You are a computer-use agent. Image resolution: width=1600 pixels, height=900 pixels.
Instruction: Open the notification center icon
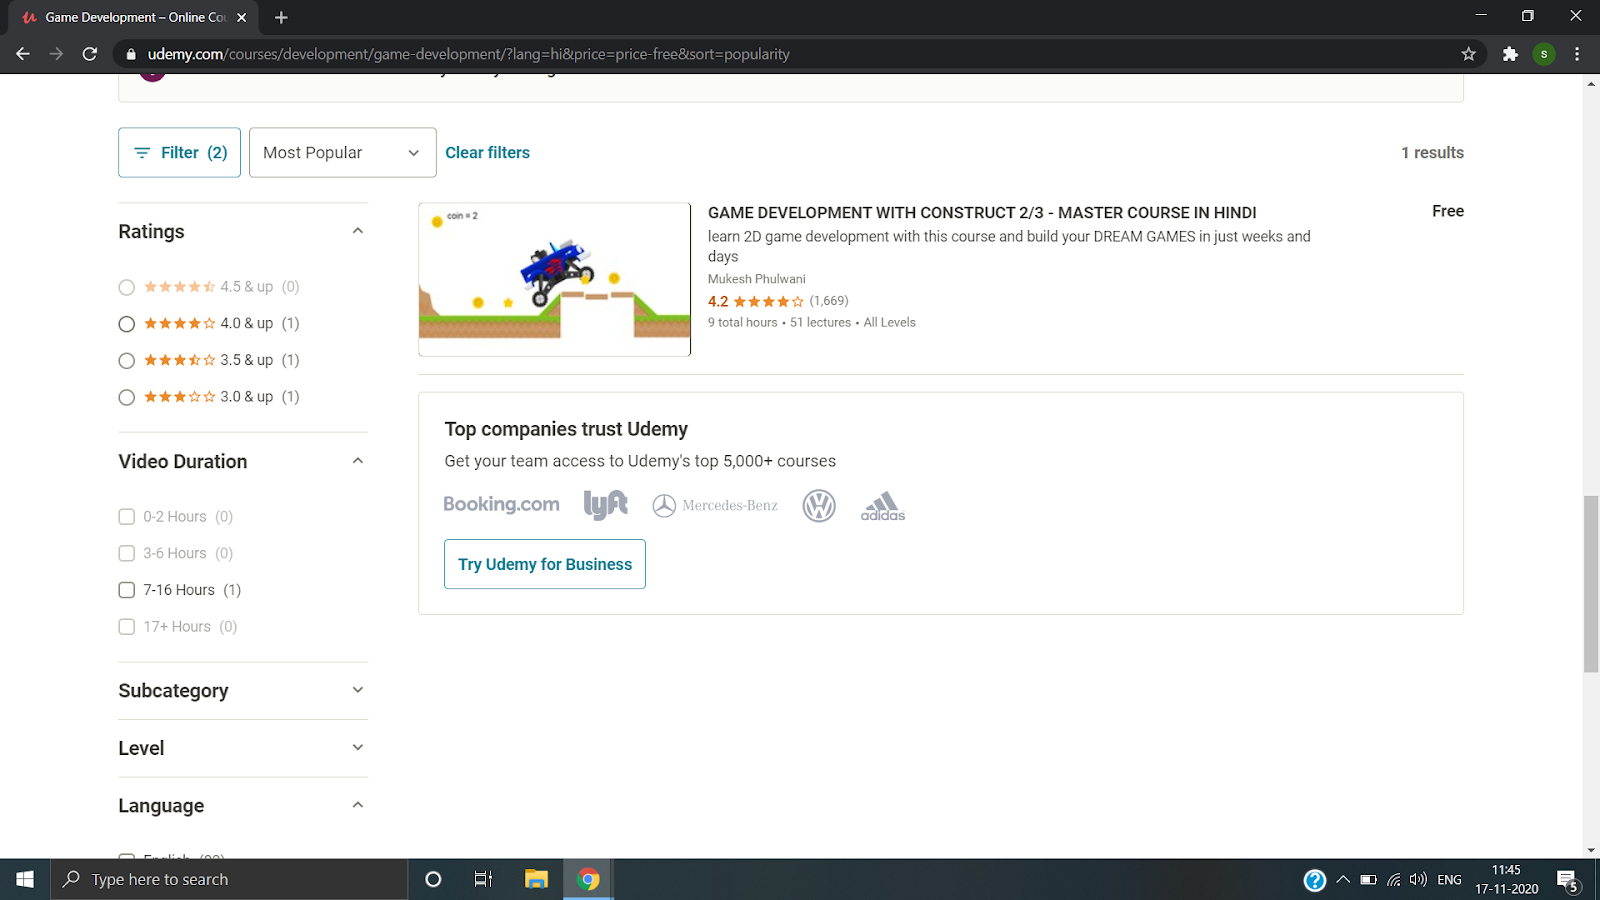[1568, 881]
